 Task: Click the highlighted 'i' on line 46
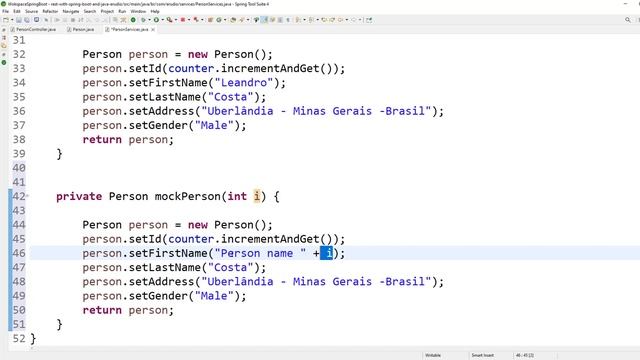(x=329, y=253)
